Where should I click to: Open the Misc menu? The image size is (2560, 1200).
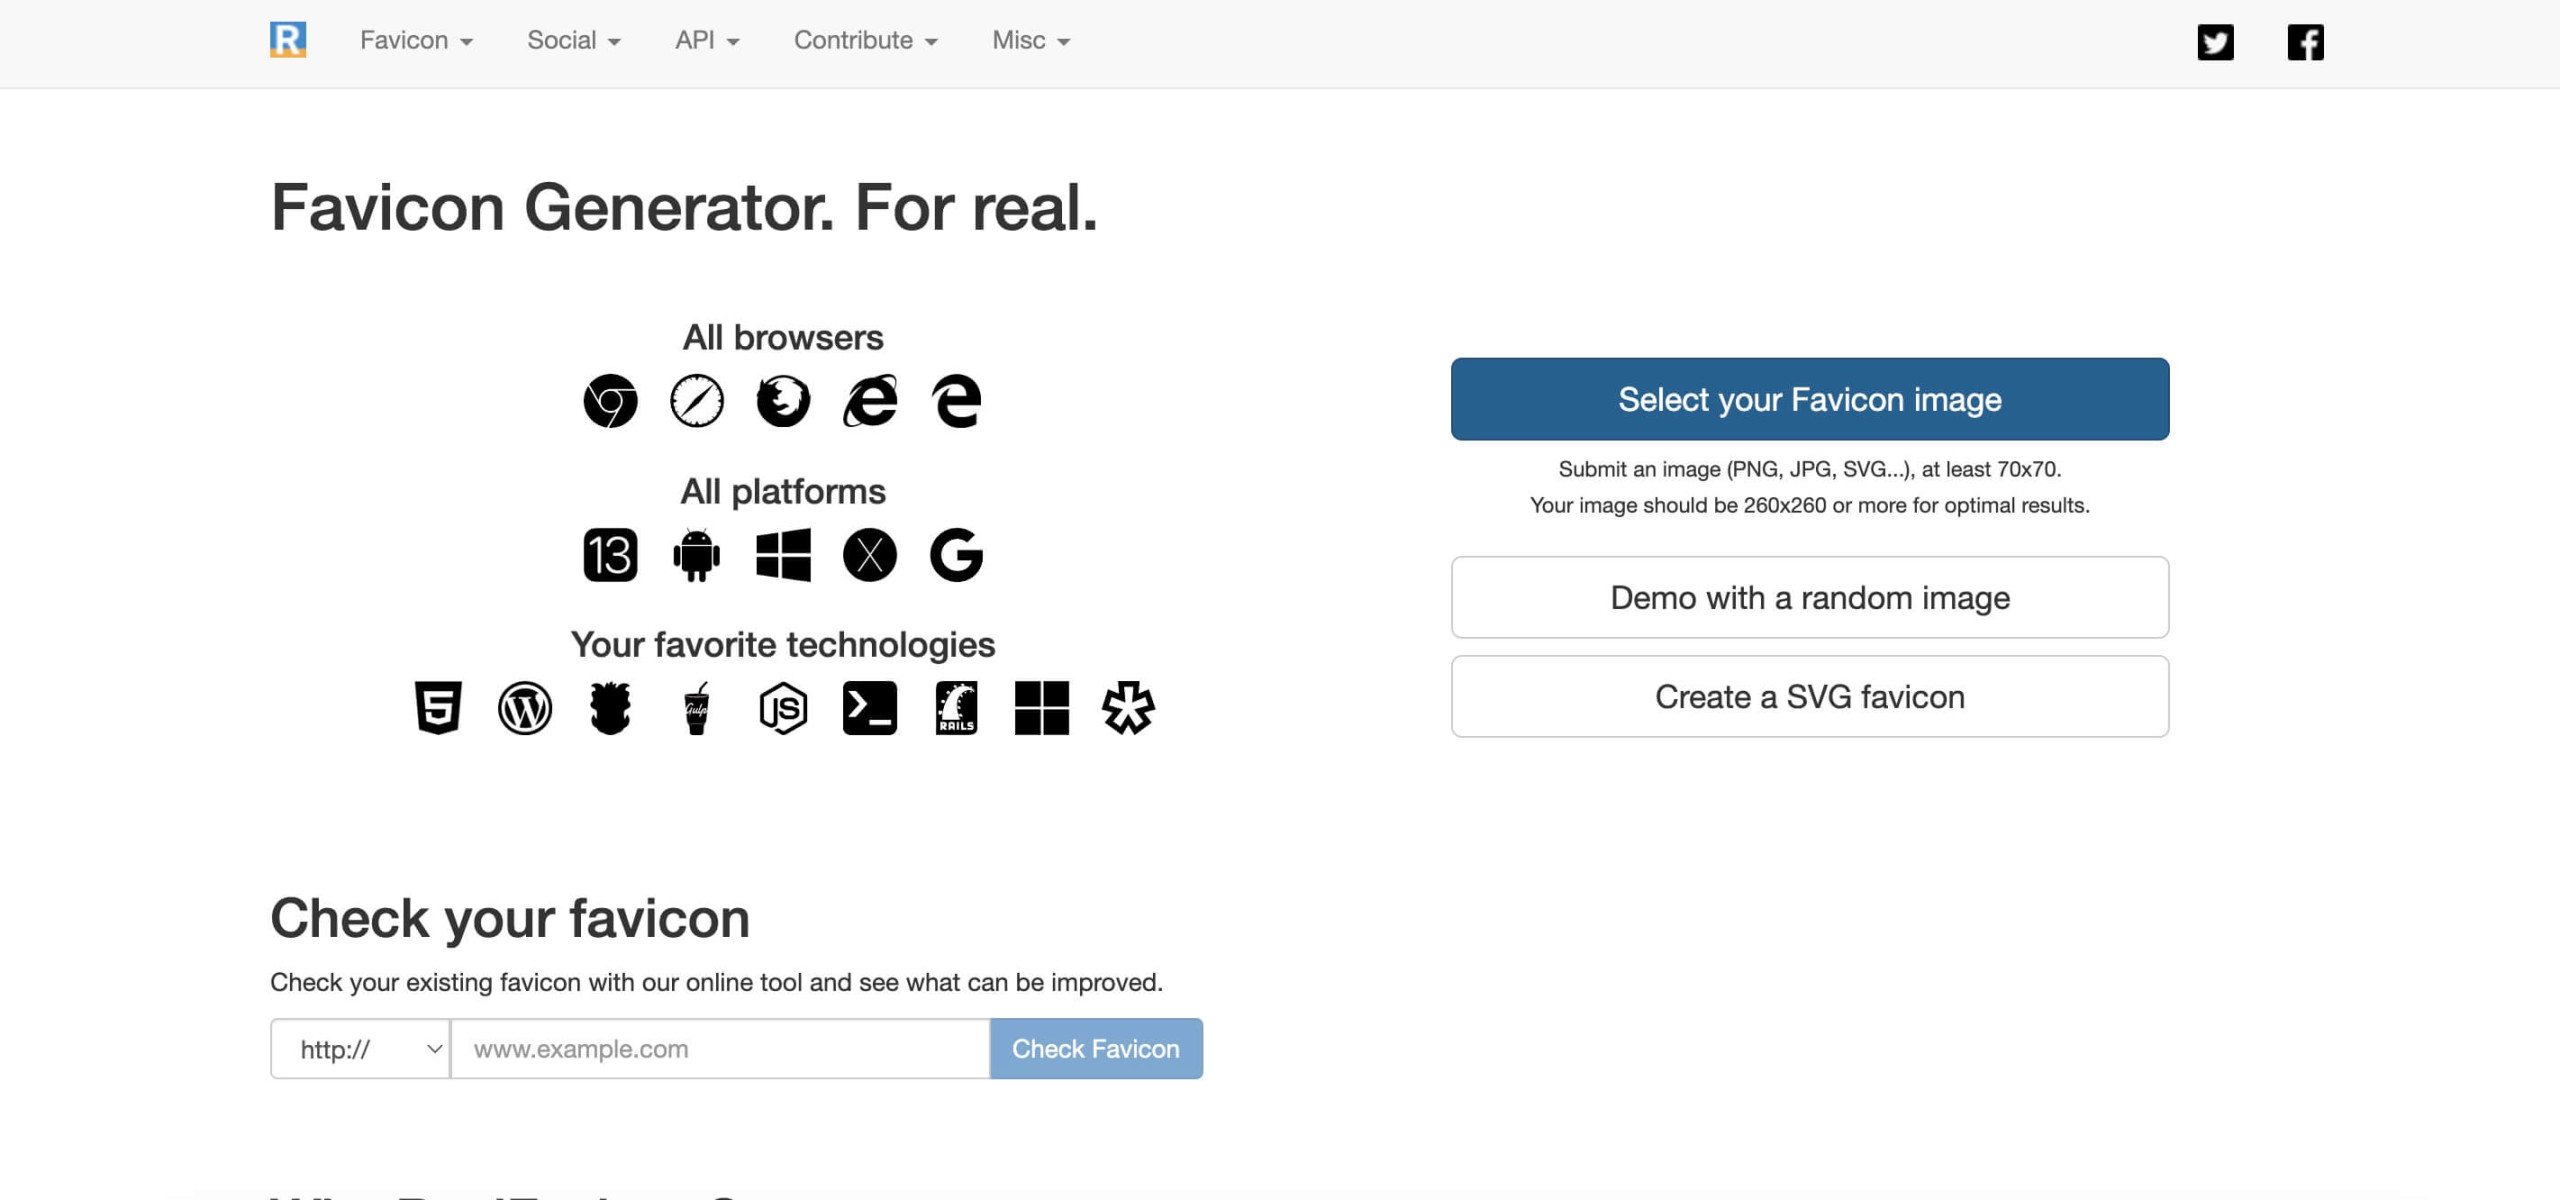(x=1031, y=40)
